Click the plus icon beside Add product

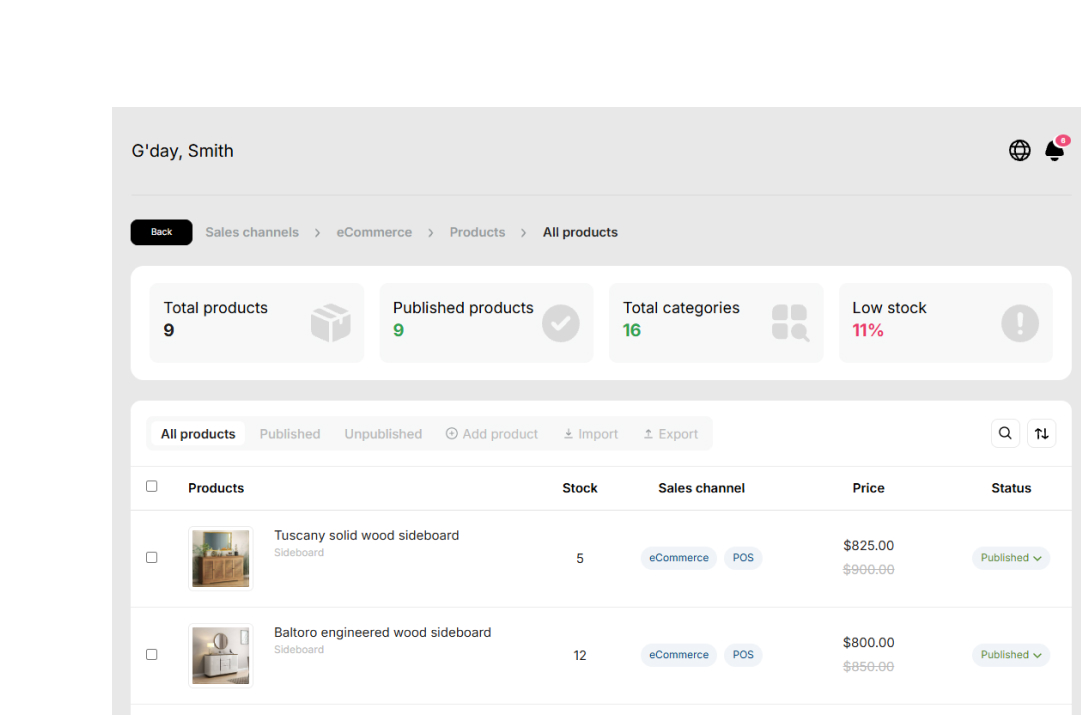coord(452,434)
